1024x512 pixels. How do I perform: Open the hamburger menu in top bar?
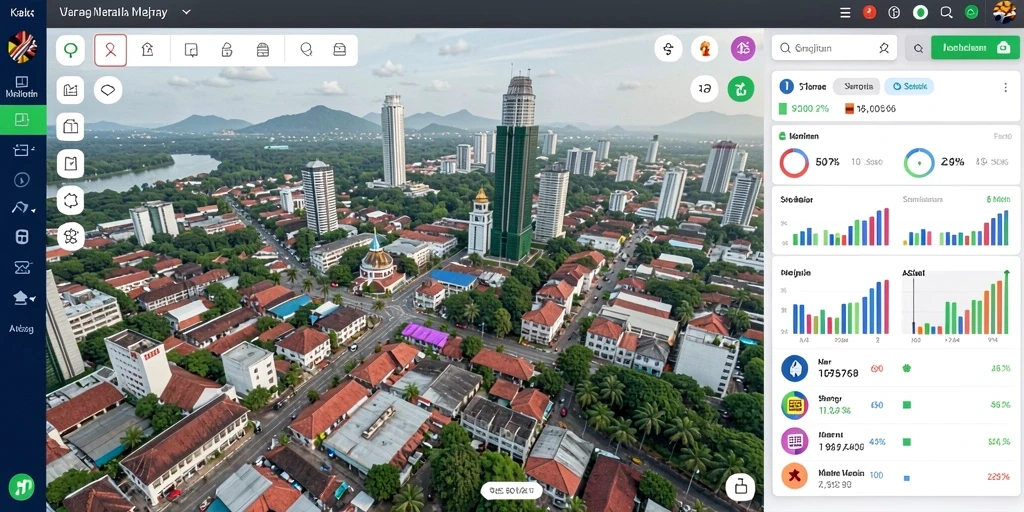pos(845,12)
